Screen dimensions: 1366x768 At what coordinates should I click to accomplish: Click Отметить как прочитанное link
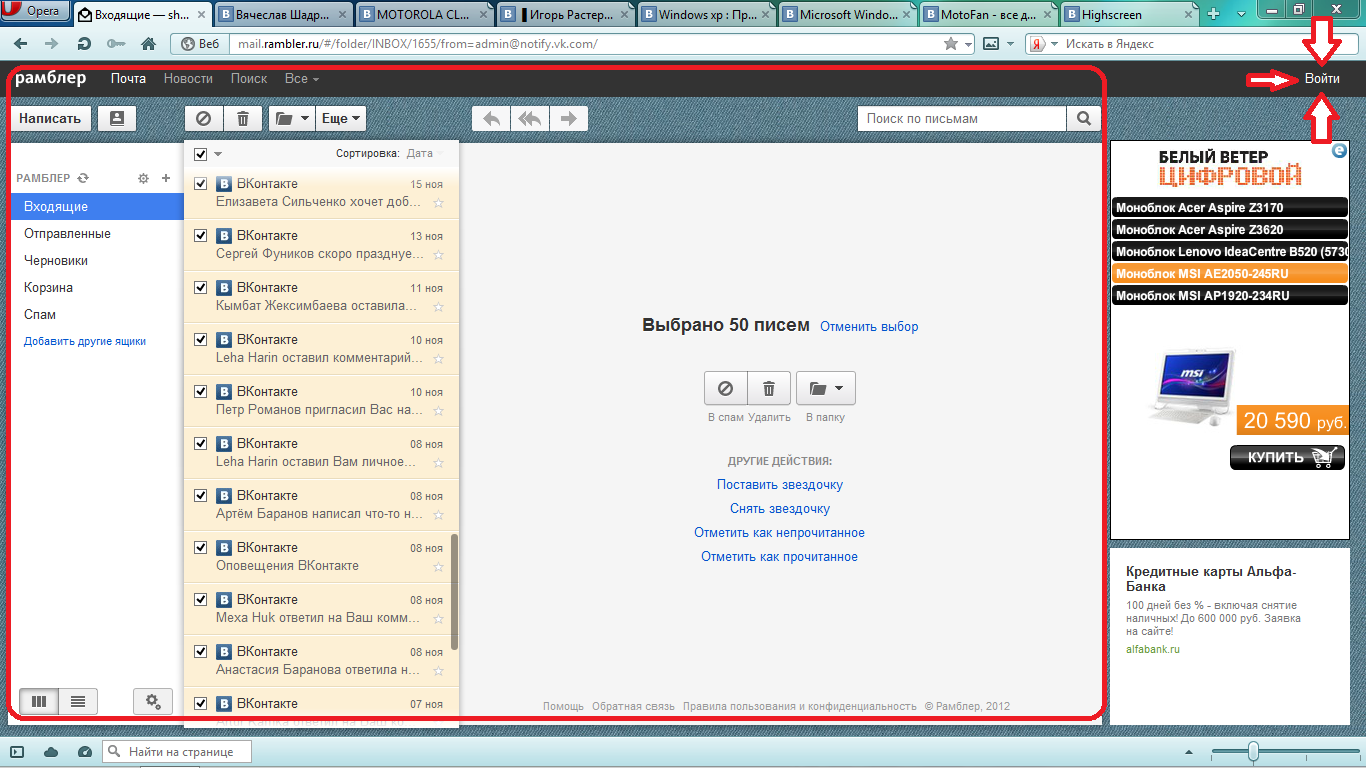pos(779,556)
